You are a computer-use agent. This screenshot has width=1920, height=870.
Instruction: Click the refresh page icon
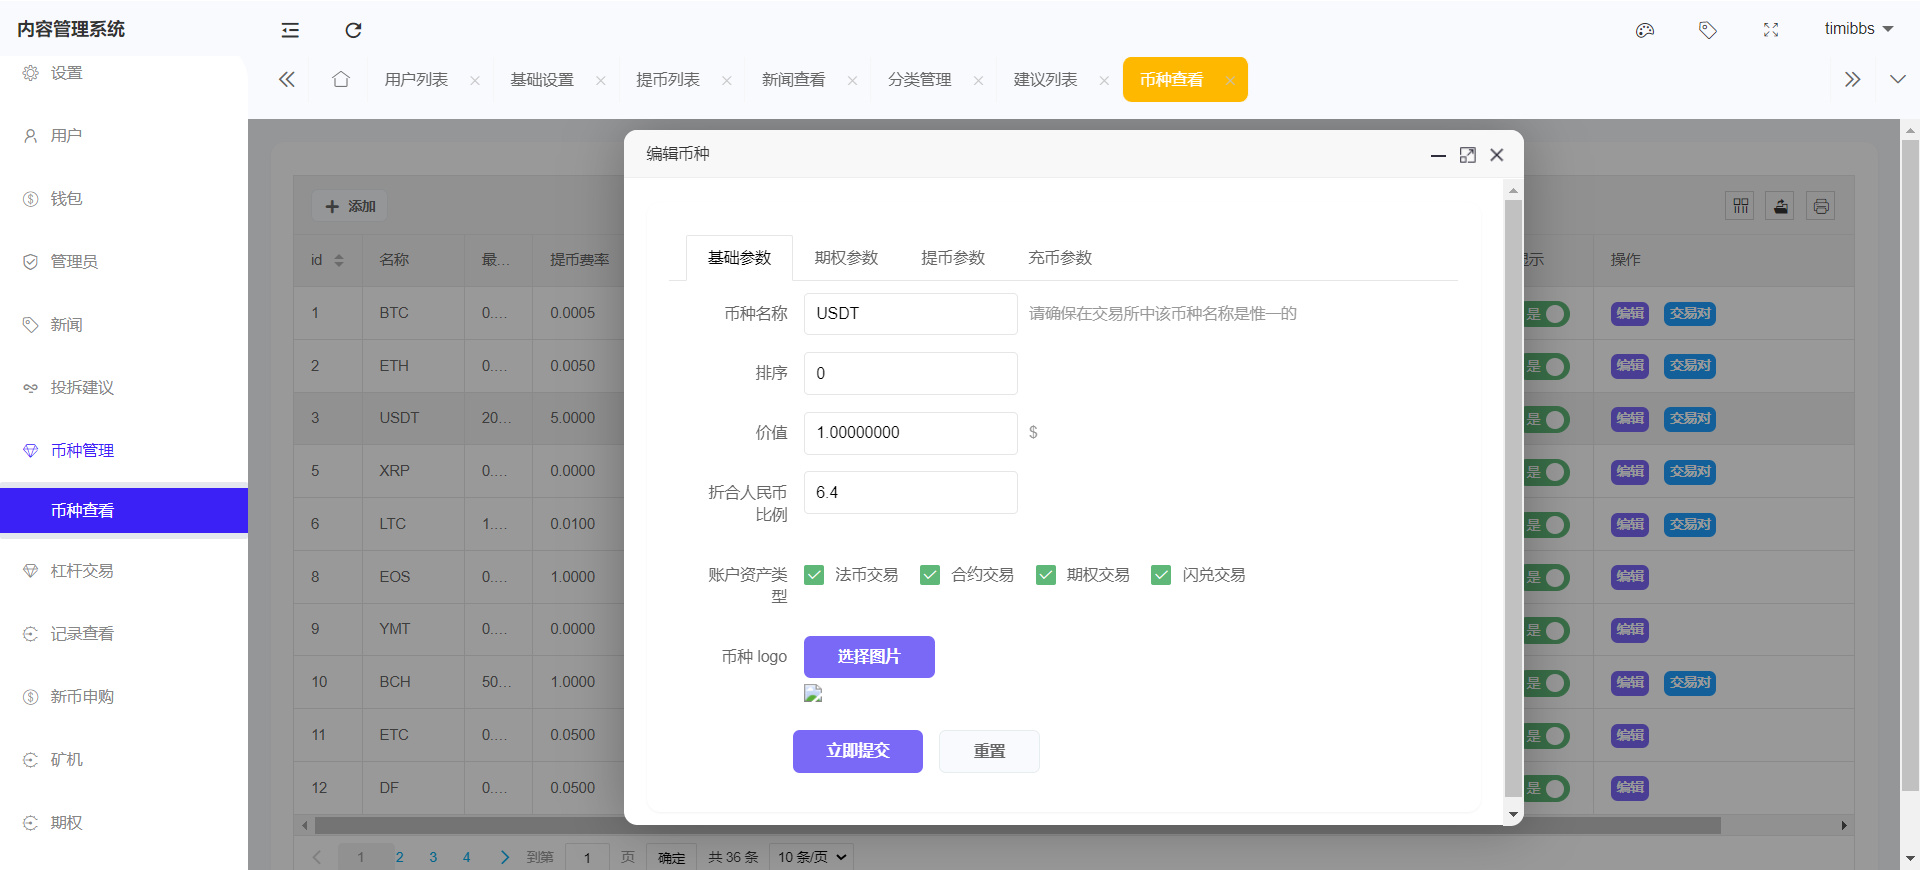tap(353, 30)
